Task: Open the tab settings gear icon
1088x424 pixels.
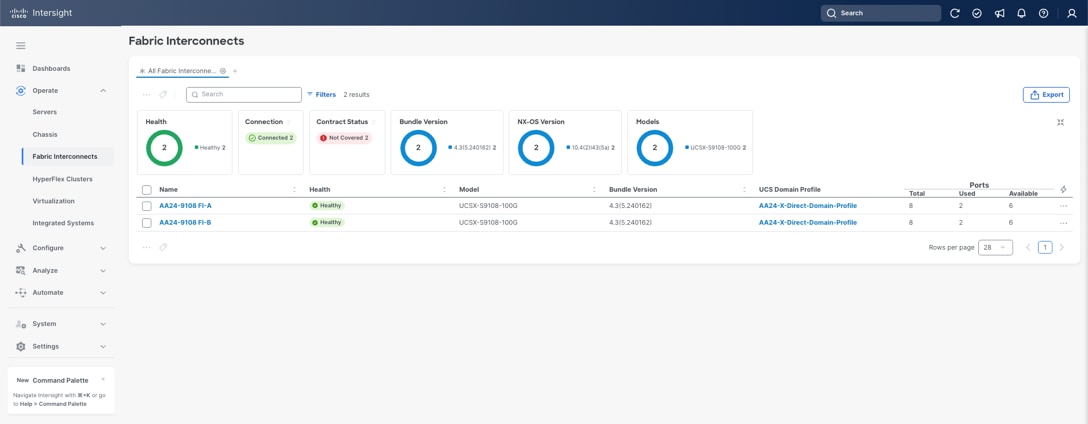Action: click(x=223, y=71)
